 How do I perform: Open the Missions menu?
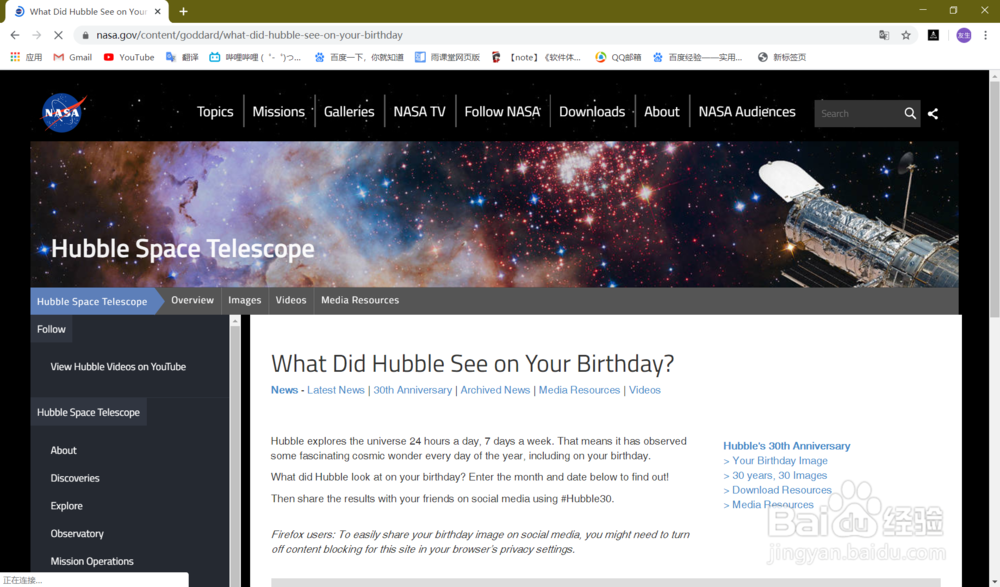(279, 112)
